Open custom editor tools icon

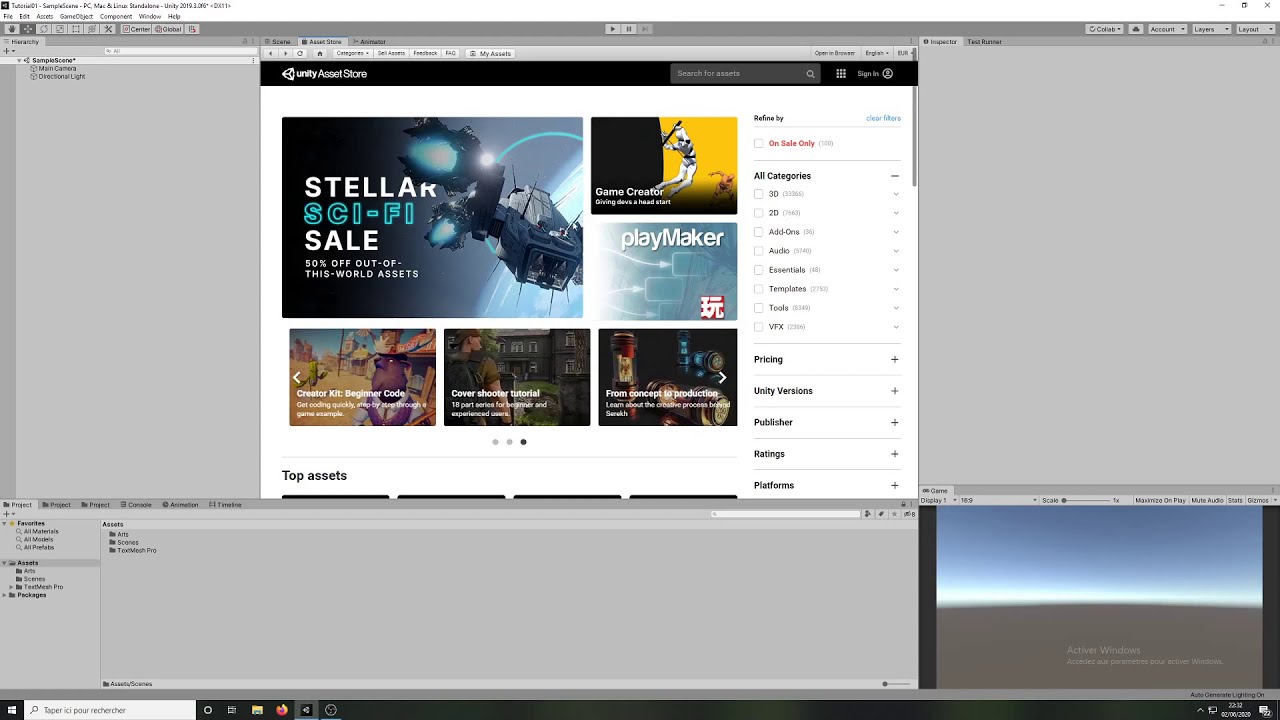[108, 29]
